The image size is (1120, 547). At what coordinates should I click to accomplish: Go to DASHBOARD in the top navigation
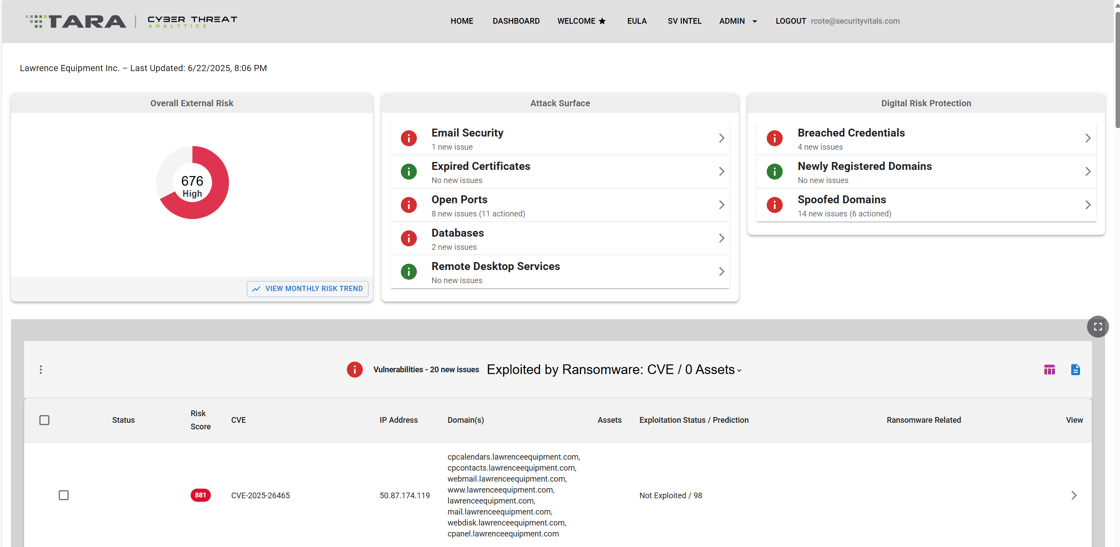pos(516,21)
